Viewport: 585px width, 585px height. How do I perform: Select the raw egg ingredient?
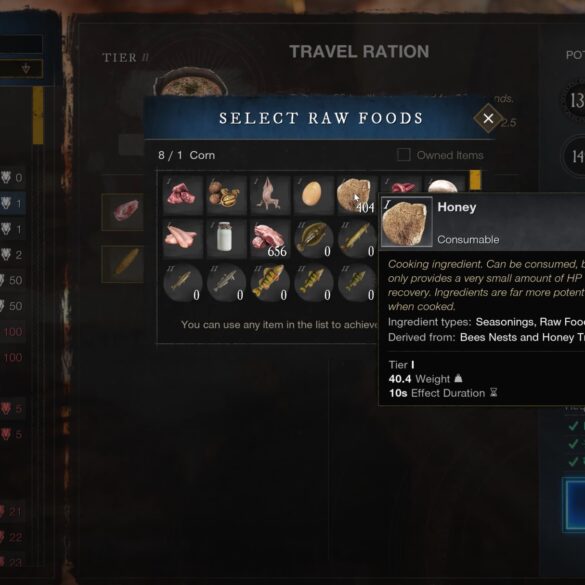312,195
